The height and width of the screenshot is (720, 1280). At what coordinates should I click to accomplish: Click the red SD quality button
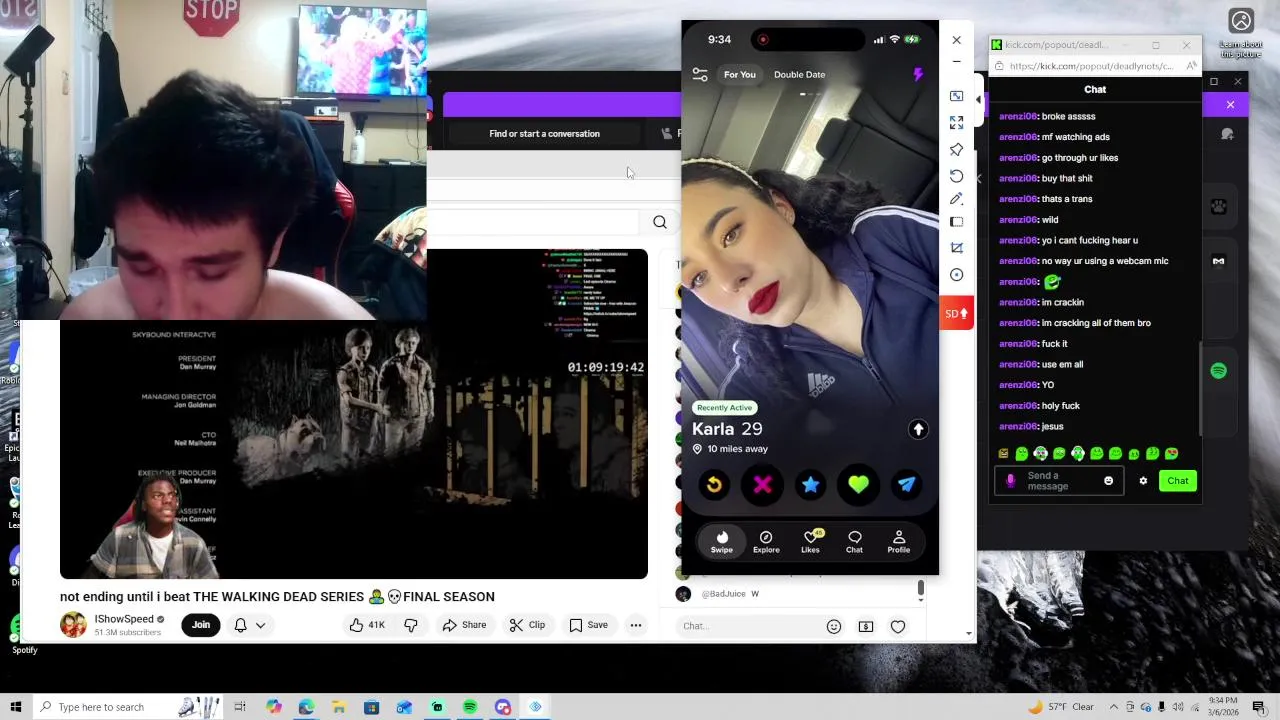click(956, 313)
